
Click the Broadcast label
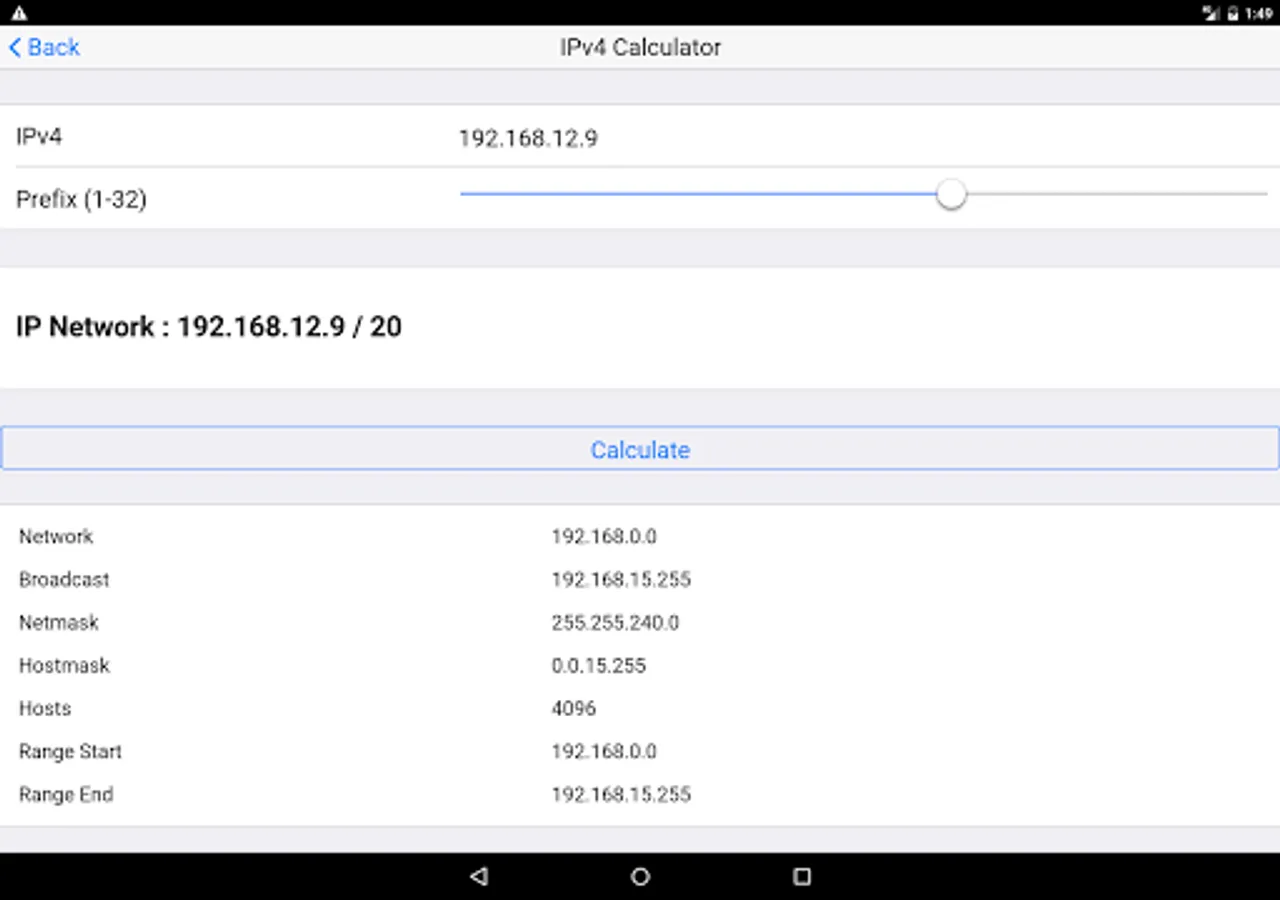coord(64,579)
